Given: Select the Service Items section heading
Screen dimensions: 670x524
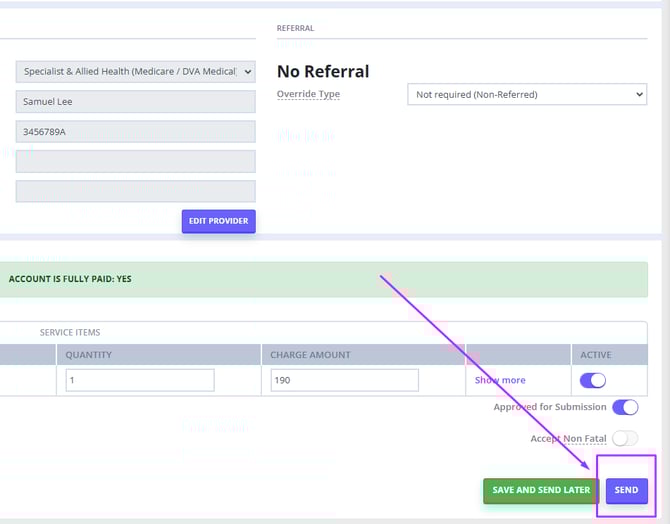Looking at the screenshot, I should coord(70,332).
